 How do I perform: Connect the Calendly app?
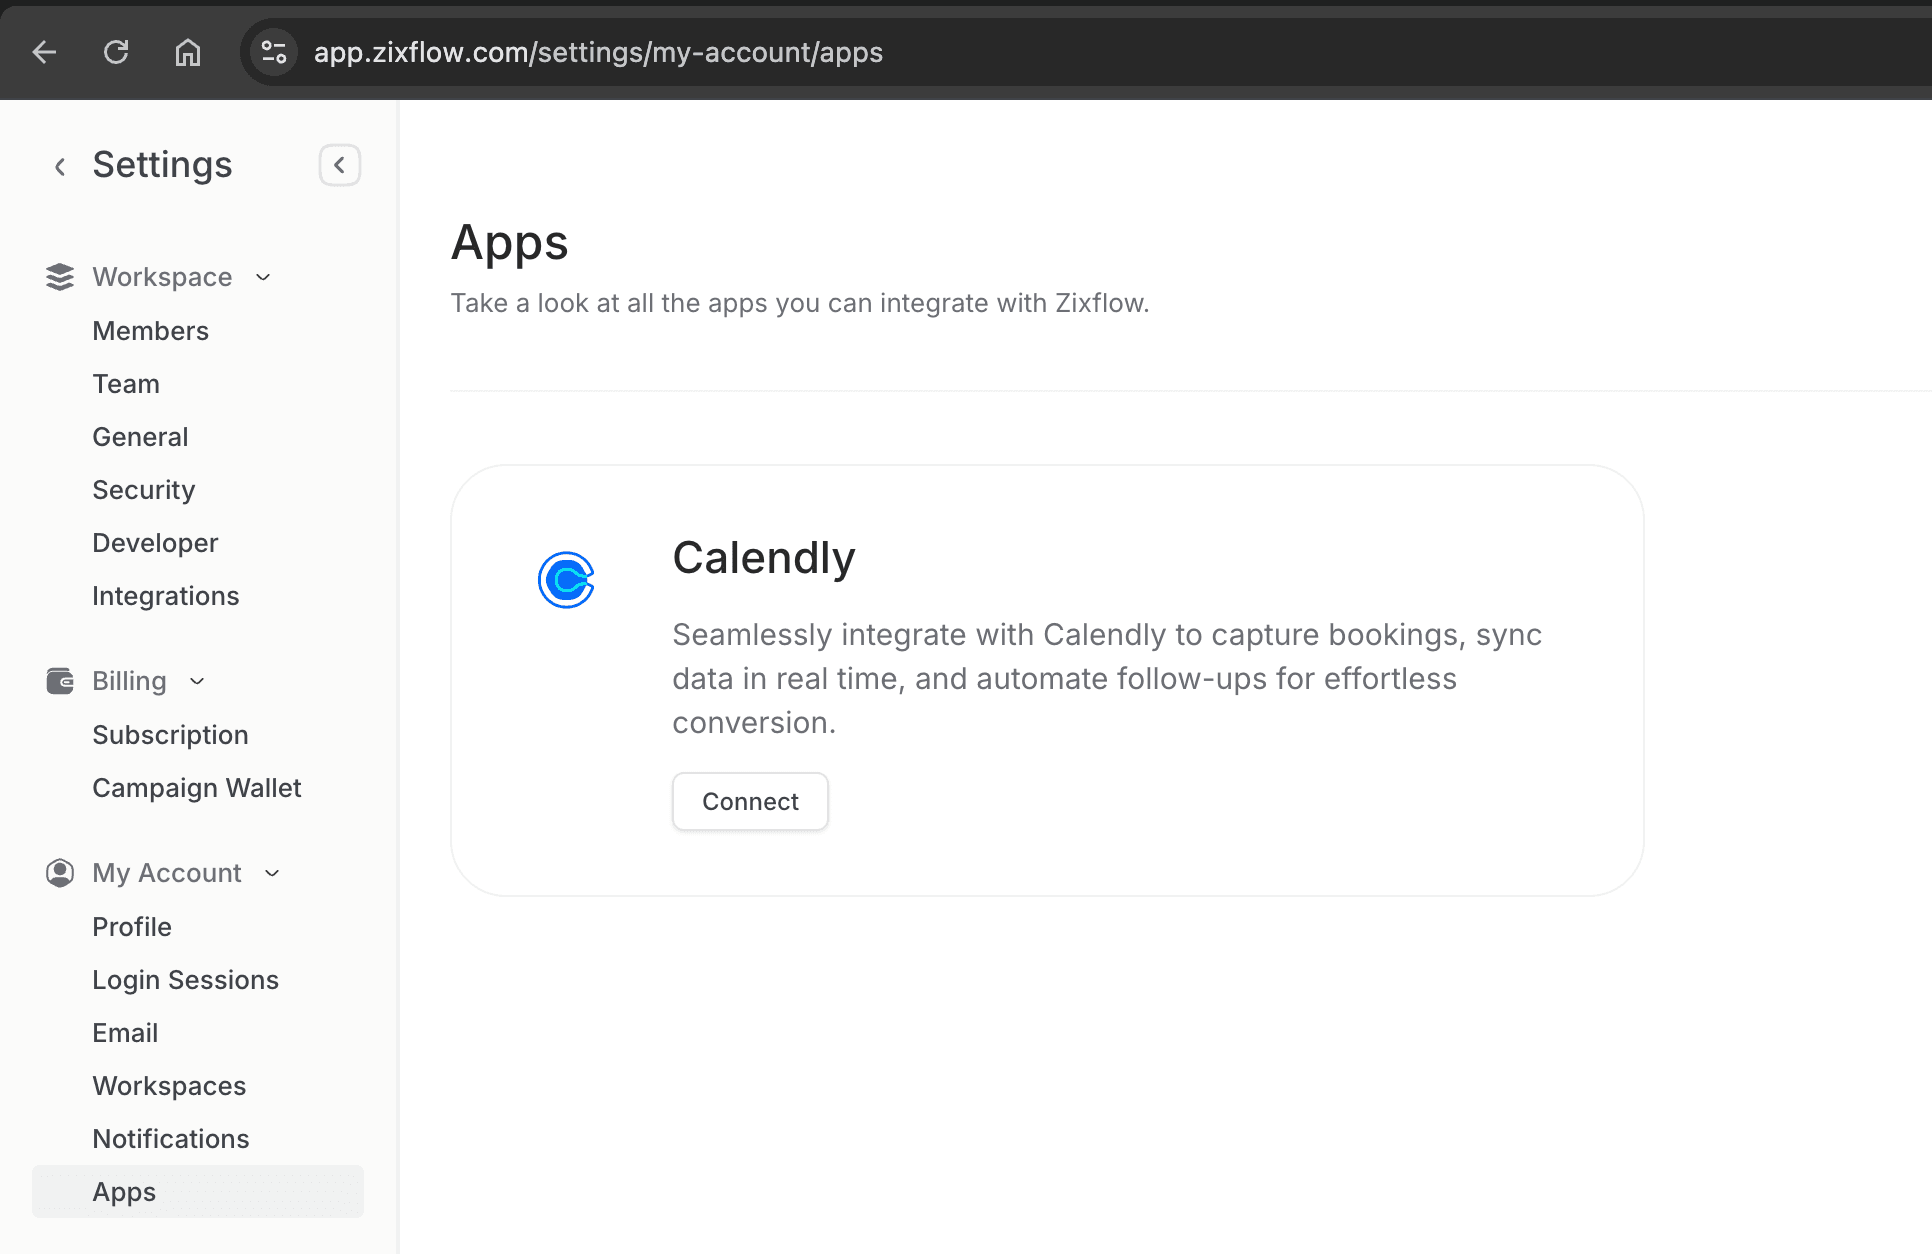pyautogui.click(x=749, y=801)
